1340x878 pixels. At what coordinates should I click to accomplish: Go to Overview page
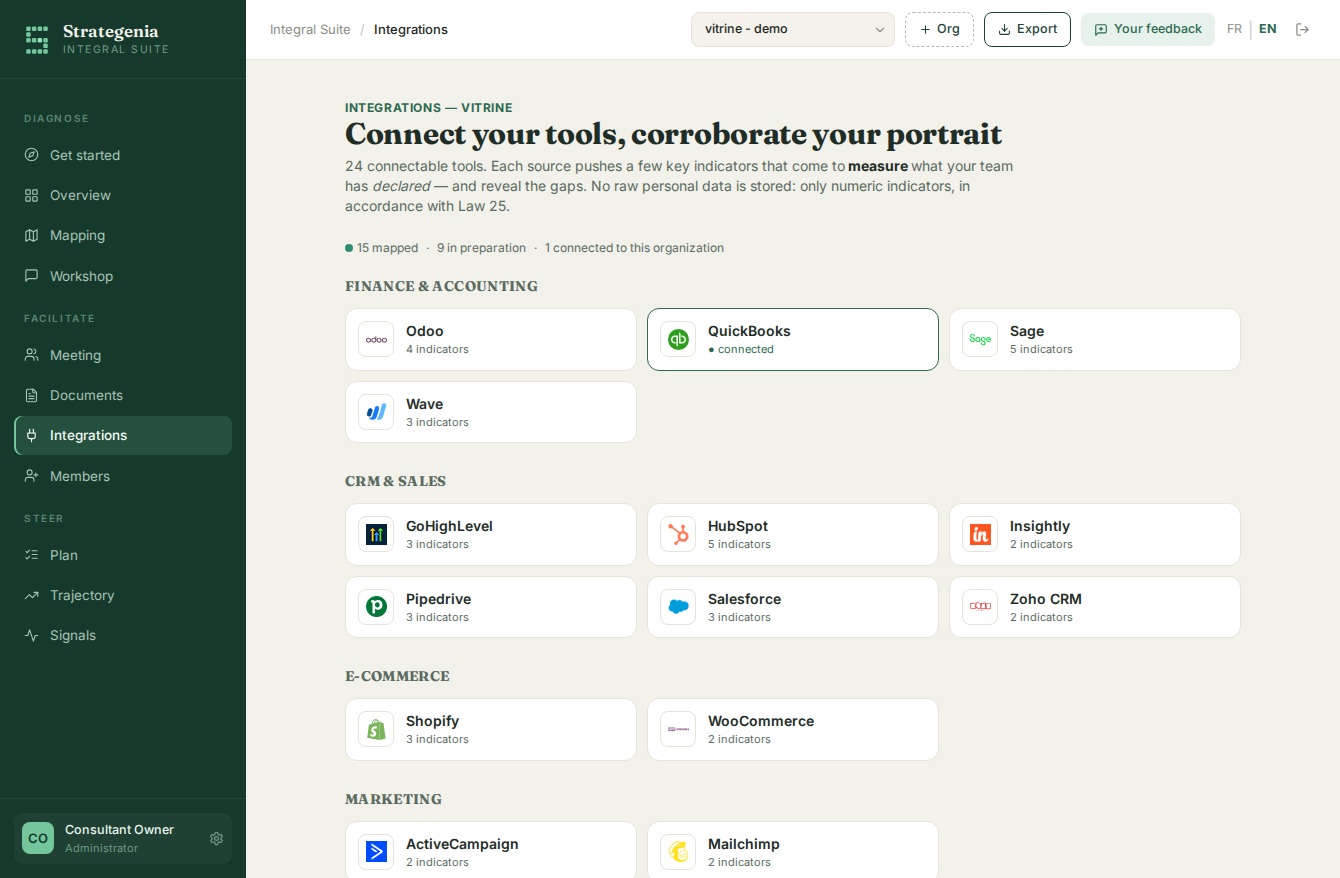click(123, 195)
